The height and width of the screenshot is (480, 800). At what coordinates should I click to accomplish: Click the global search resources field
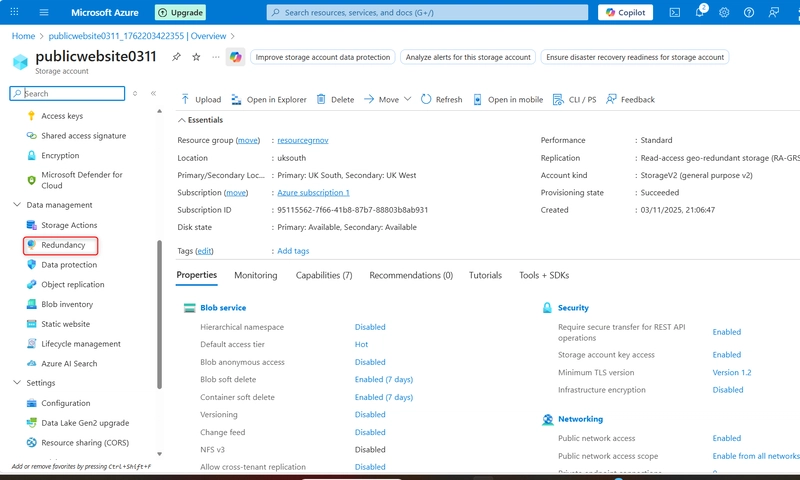[x=427, y=13]
